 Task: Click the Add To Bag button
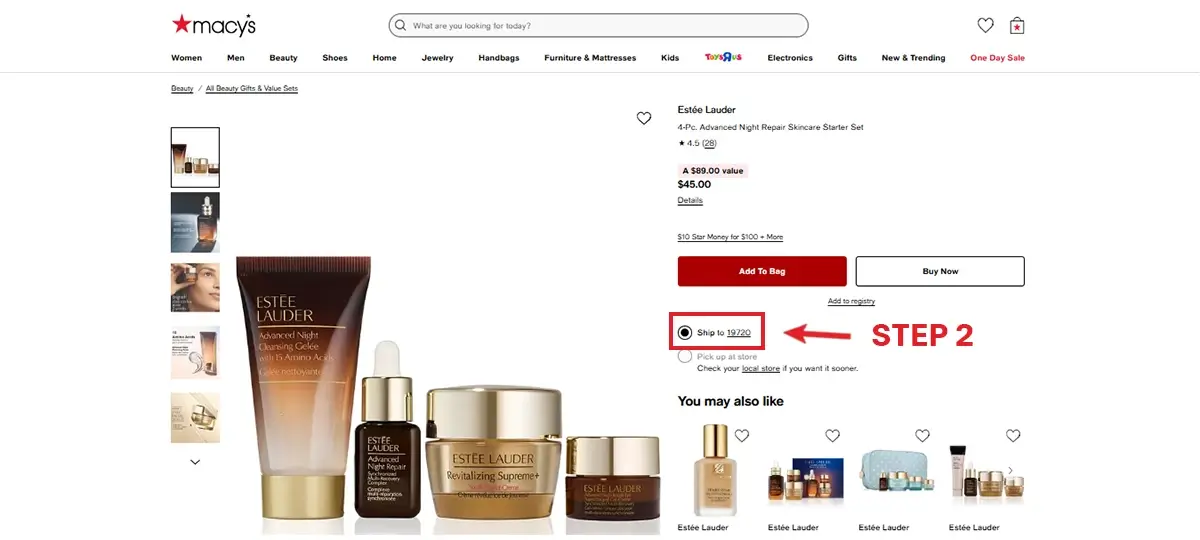coord(762,271)
